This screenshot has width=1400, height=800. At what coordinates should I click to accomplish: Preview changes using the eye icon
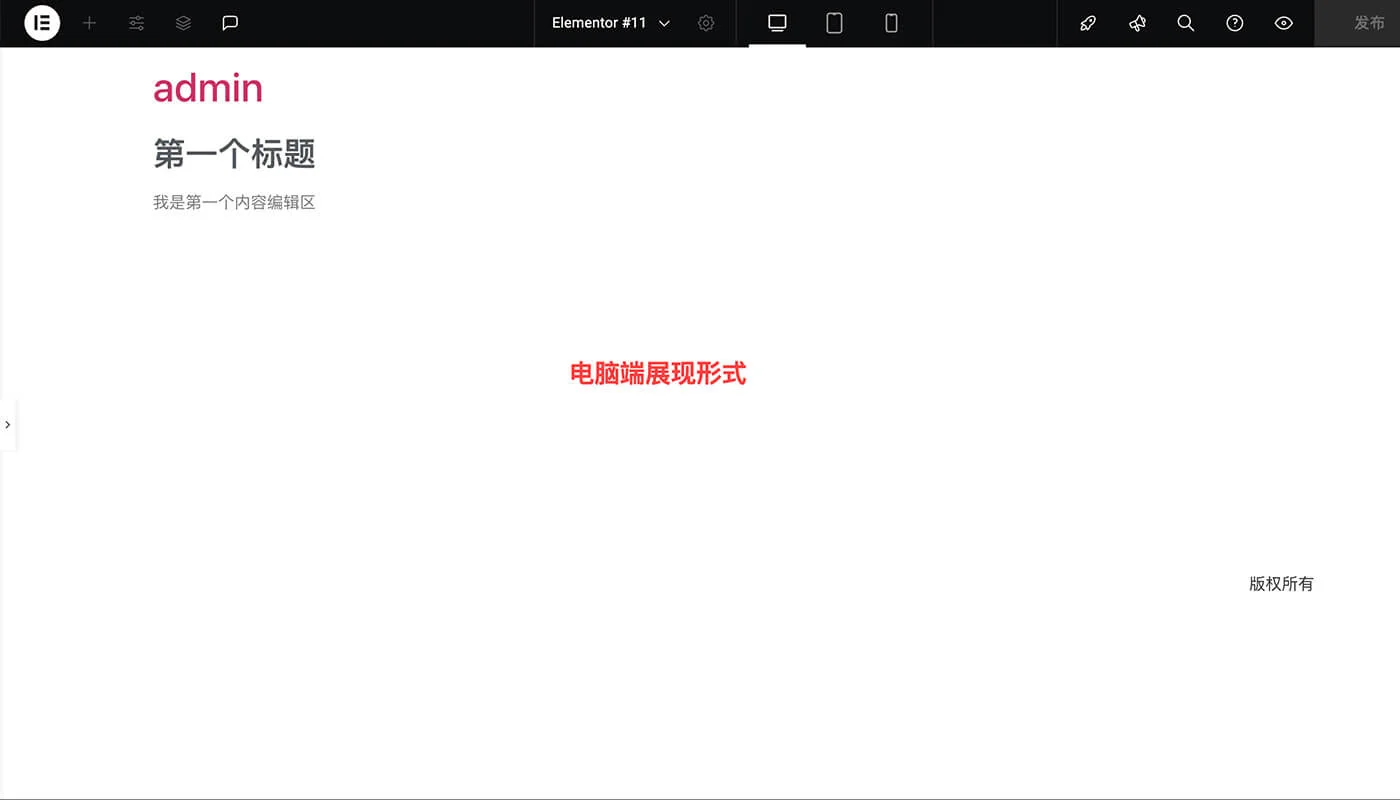(1284, 23)
